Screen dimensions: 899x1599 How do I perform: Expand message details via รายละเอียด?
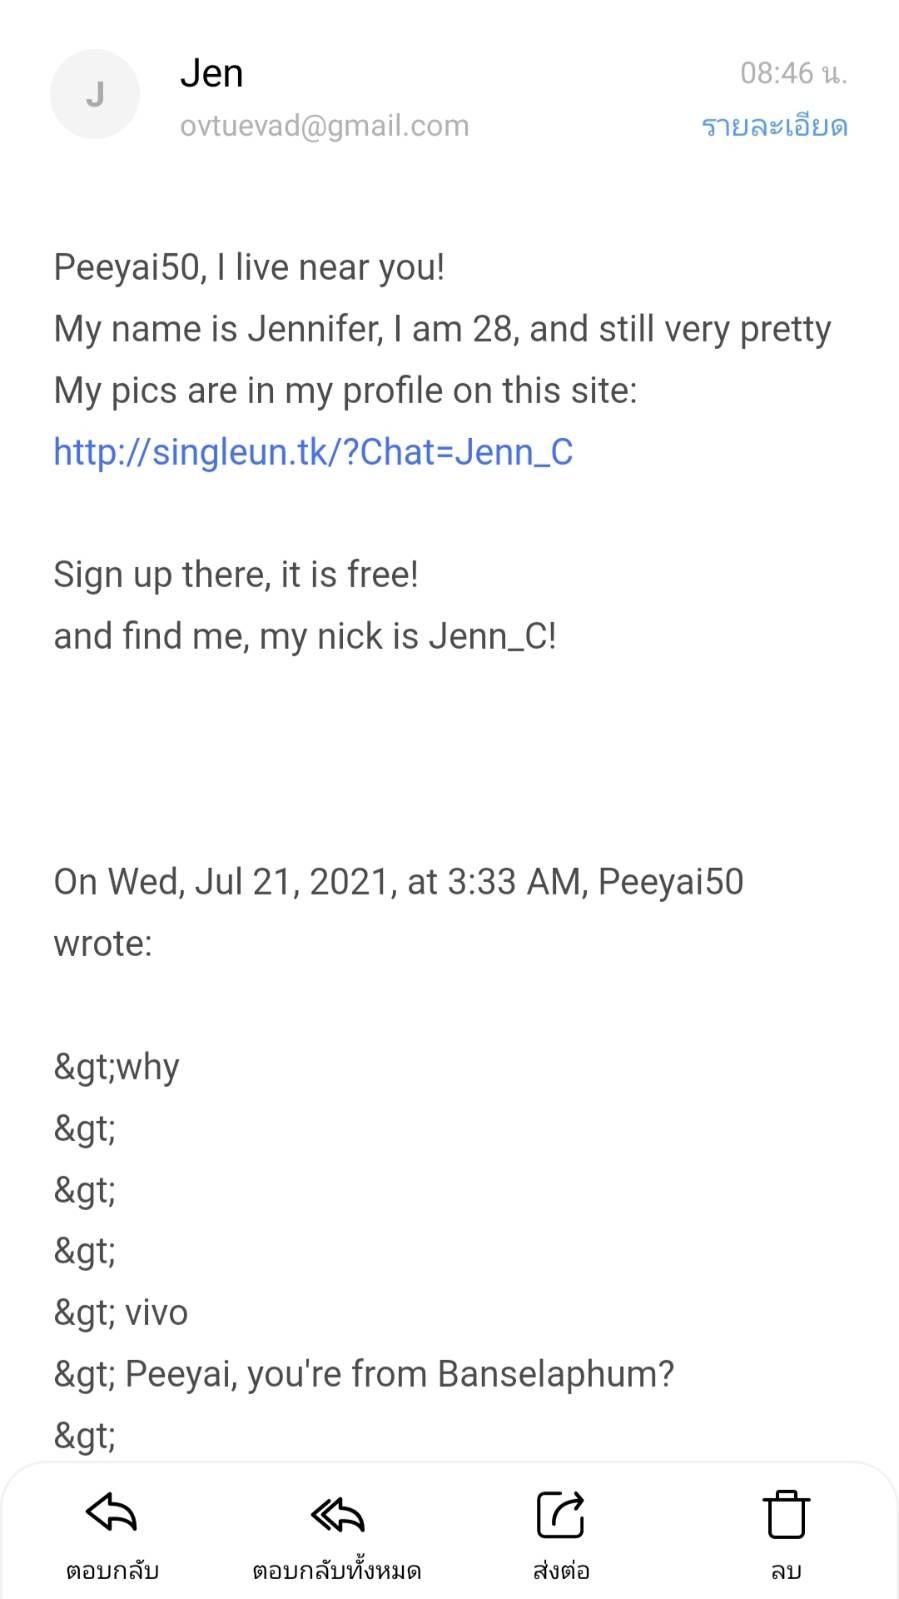(x=774, y=127)
